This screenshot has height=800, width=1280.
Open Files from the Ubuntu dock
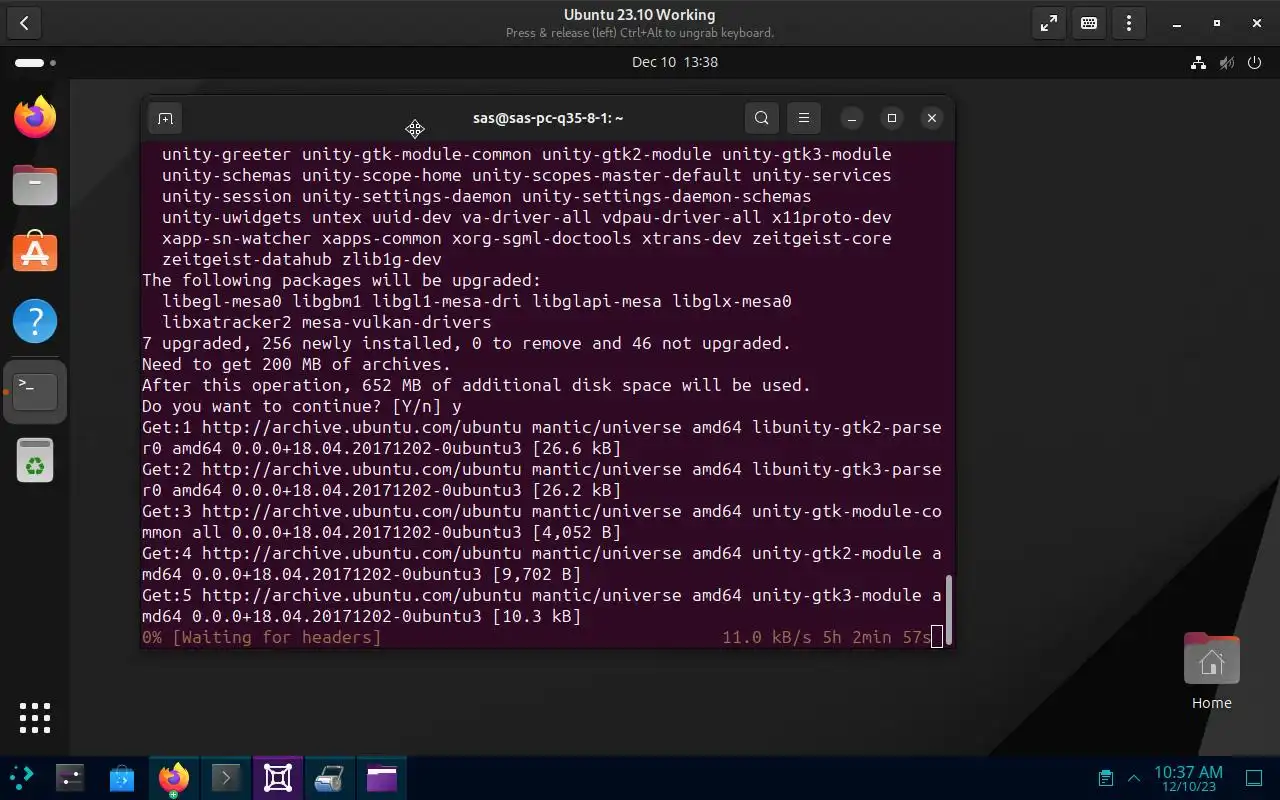coord(35,186)
